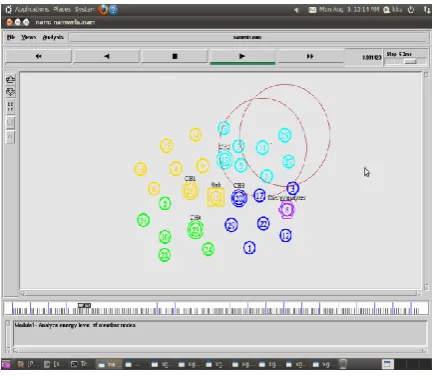Click the zoom out tool in left sidebar

(11, 92)
